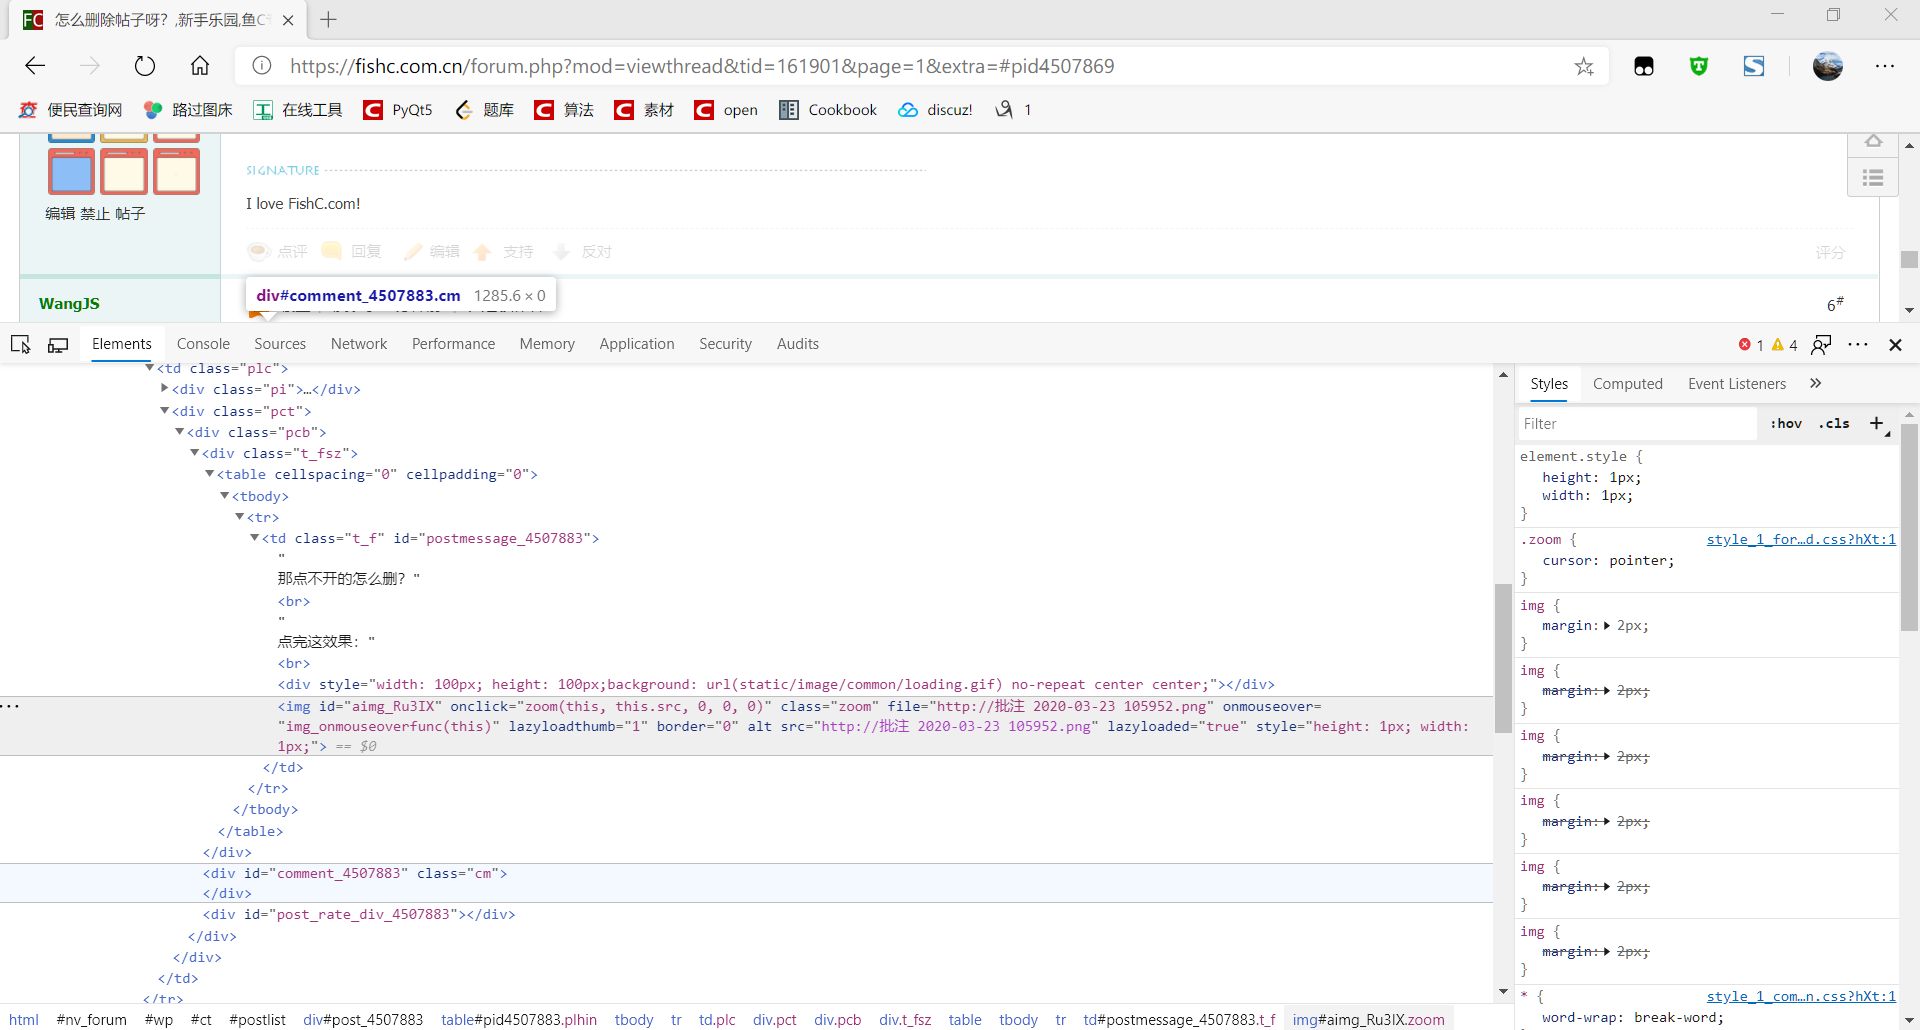Switch to the Sources tab
Viewport: 1920px width, 1030px height.
280,344
